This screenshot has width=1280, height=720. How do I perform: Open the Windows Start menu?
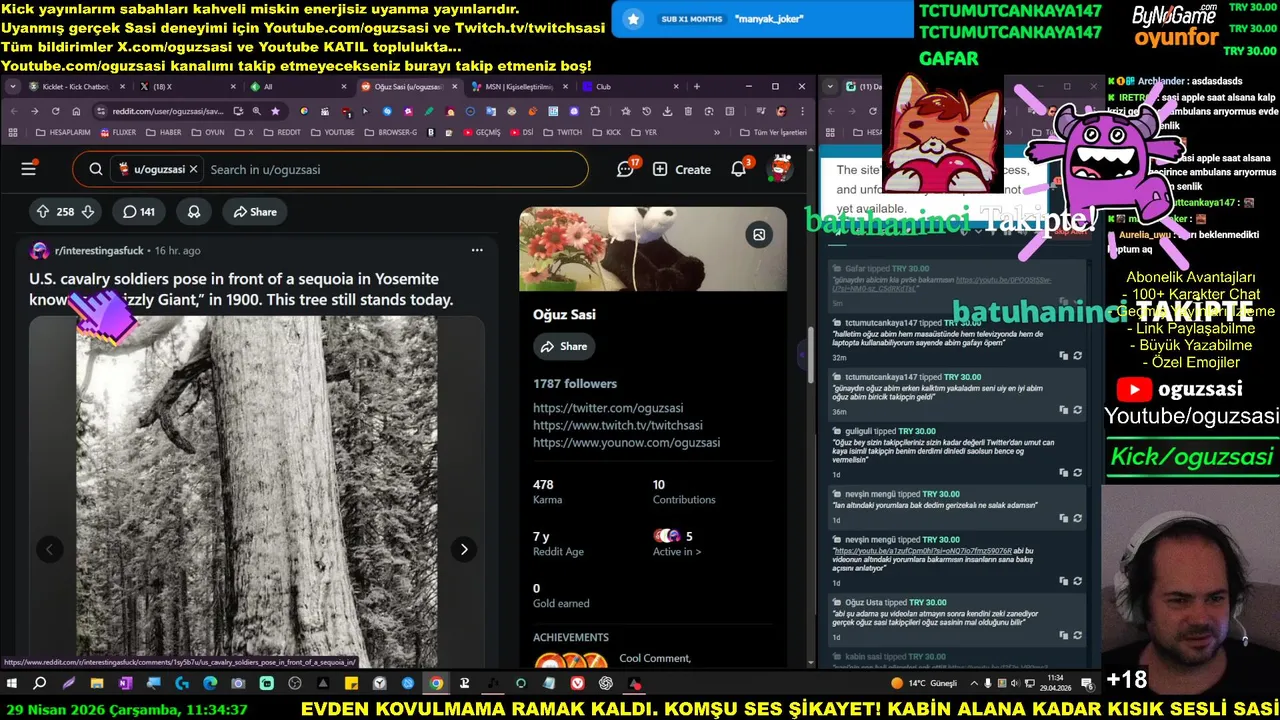[x=12, y=684]
